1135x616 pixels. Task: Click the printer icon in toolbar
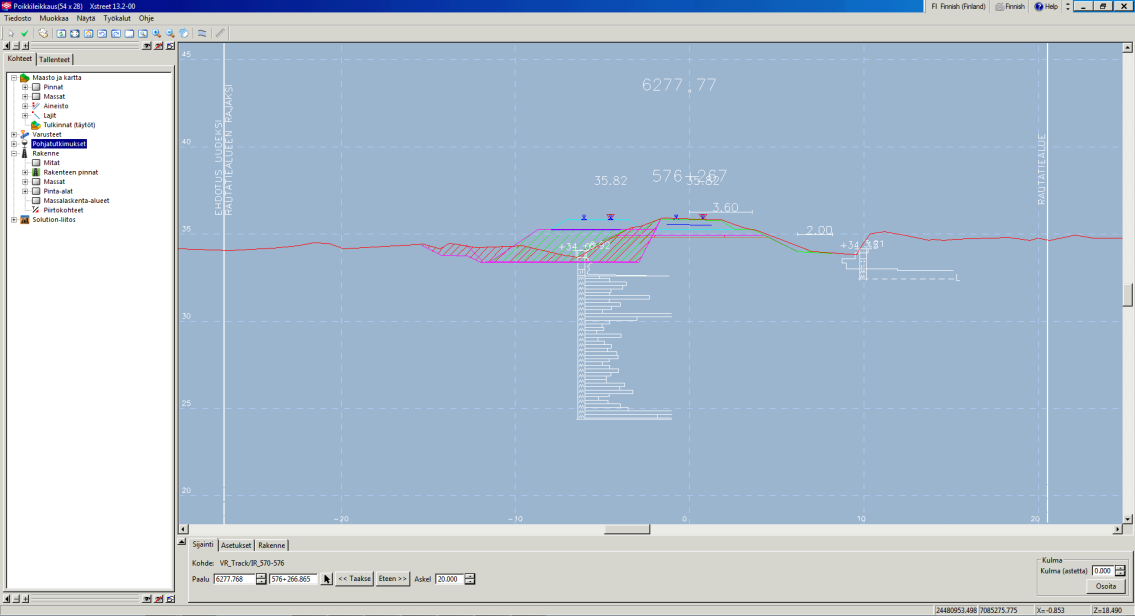click(x=43, y=33)
